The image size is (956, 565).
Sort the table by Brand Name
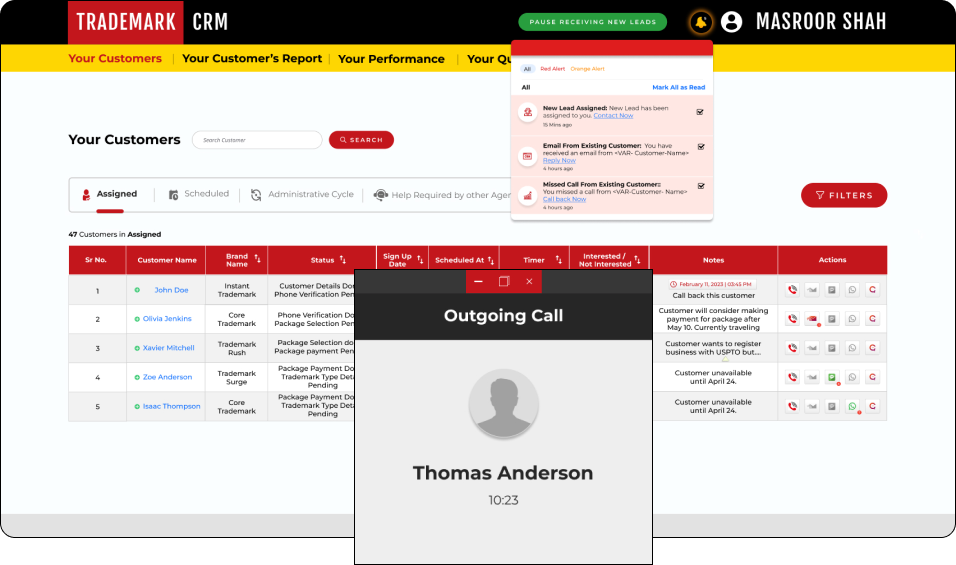[x=257, y=259]
